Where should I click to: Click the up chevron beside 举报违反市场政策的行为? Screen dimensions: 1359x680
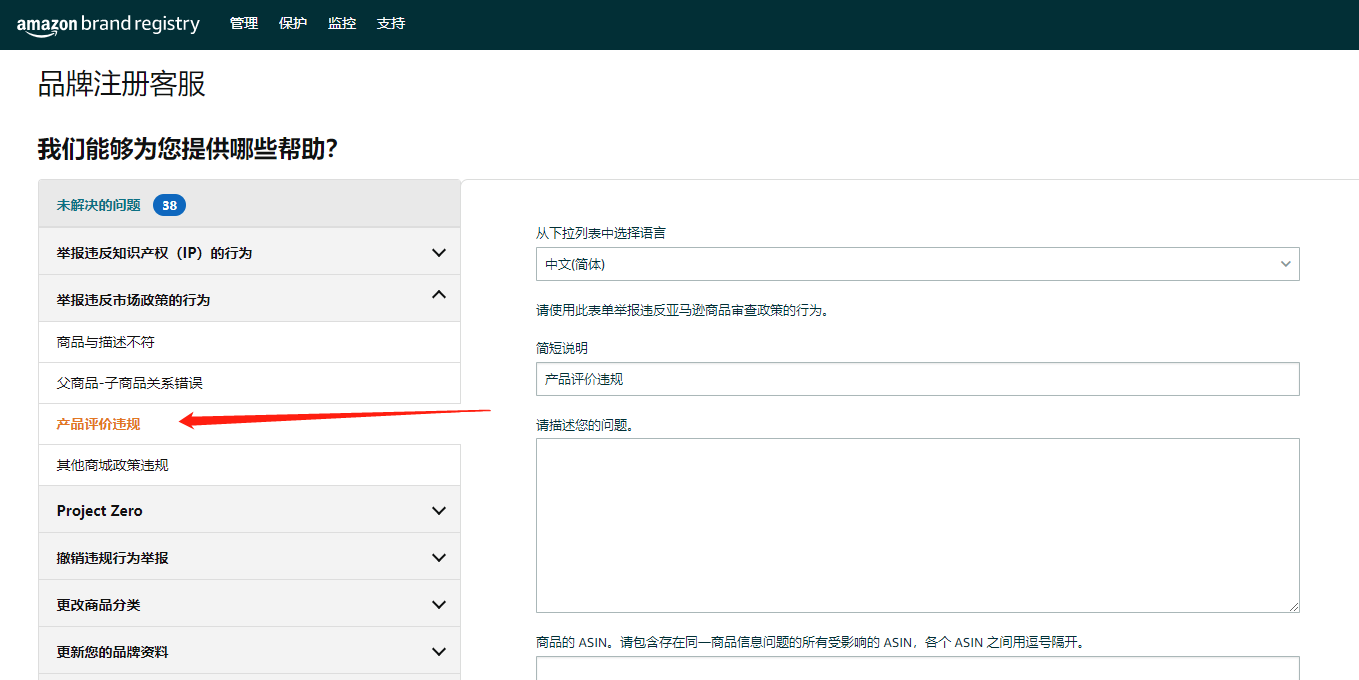pyautogui.click(x=438, y=294)
